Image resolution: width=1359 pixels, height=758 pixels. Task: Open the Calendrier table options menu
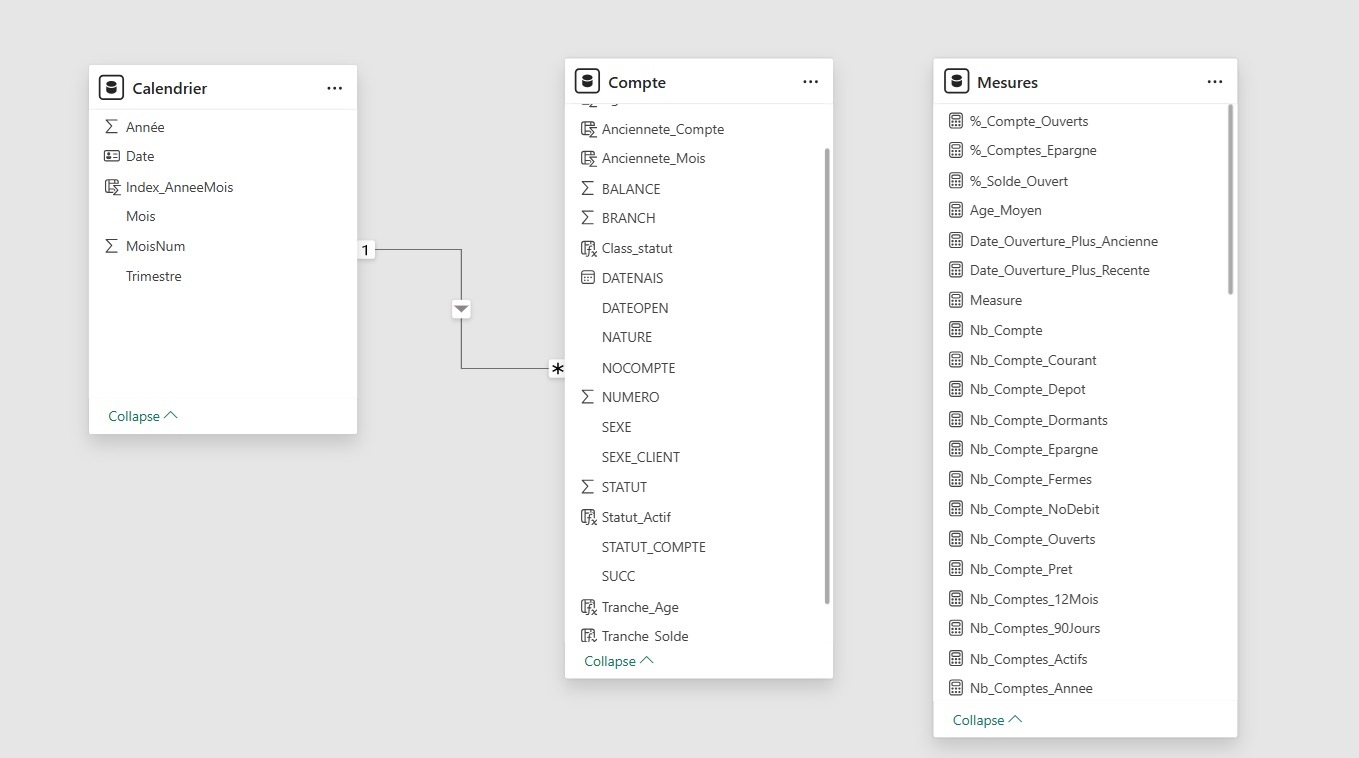pyautogui.click(x=334, y=89)
